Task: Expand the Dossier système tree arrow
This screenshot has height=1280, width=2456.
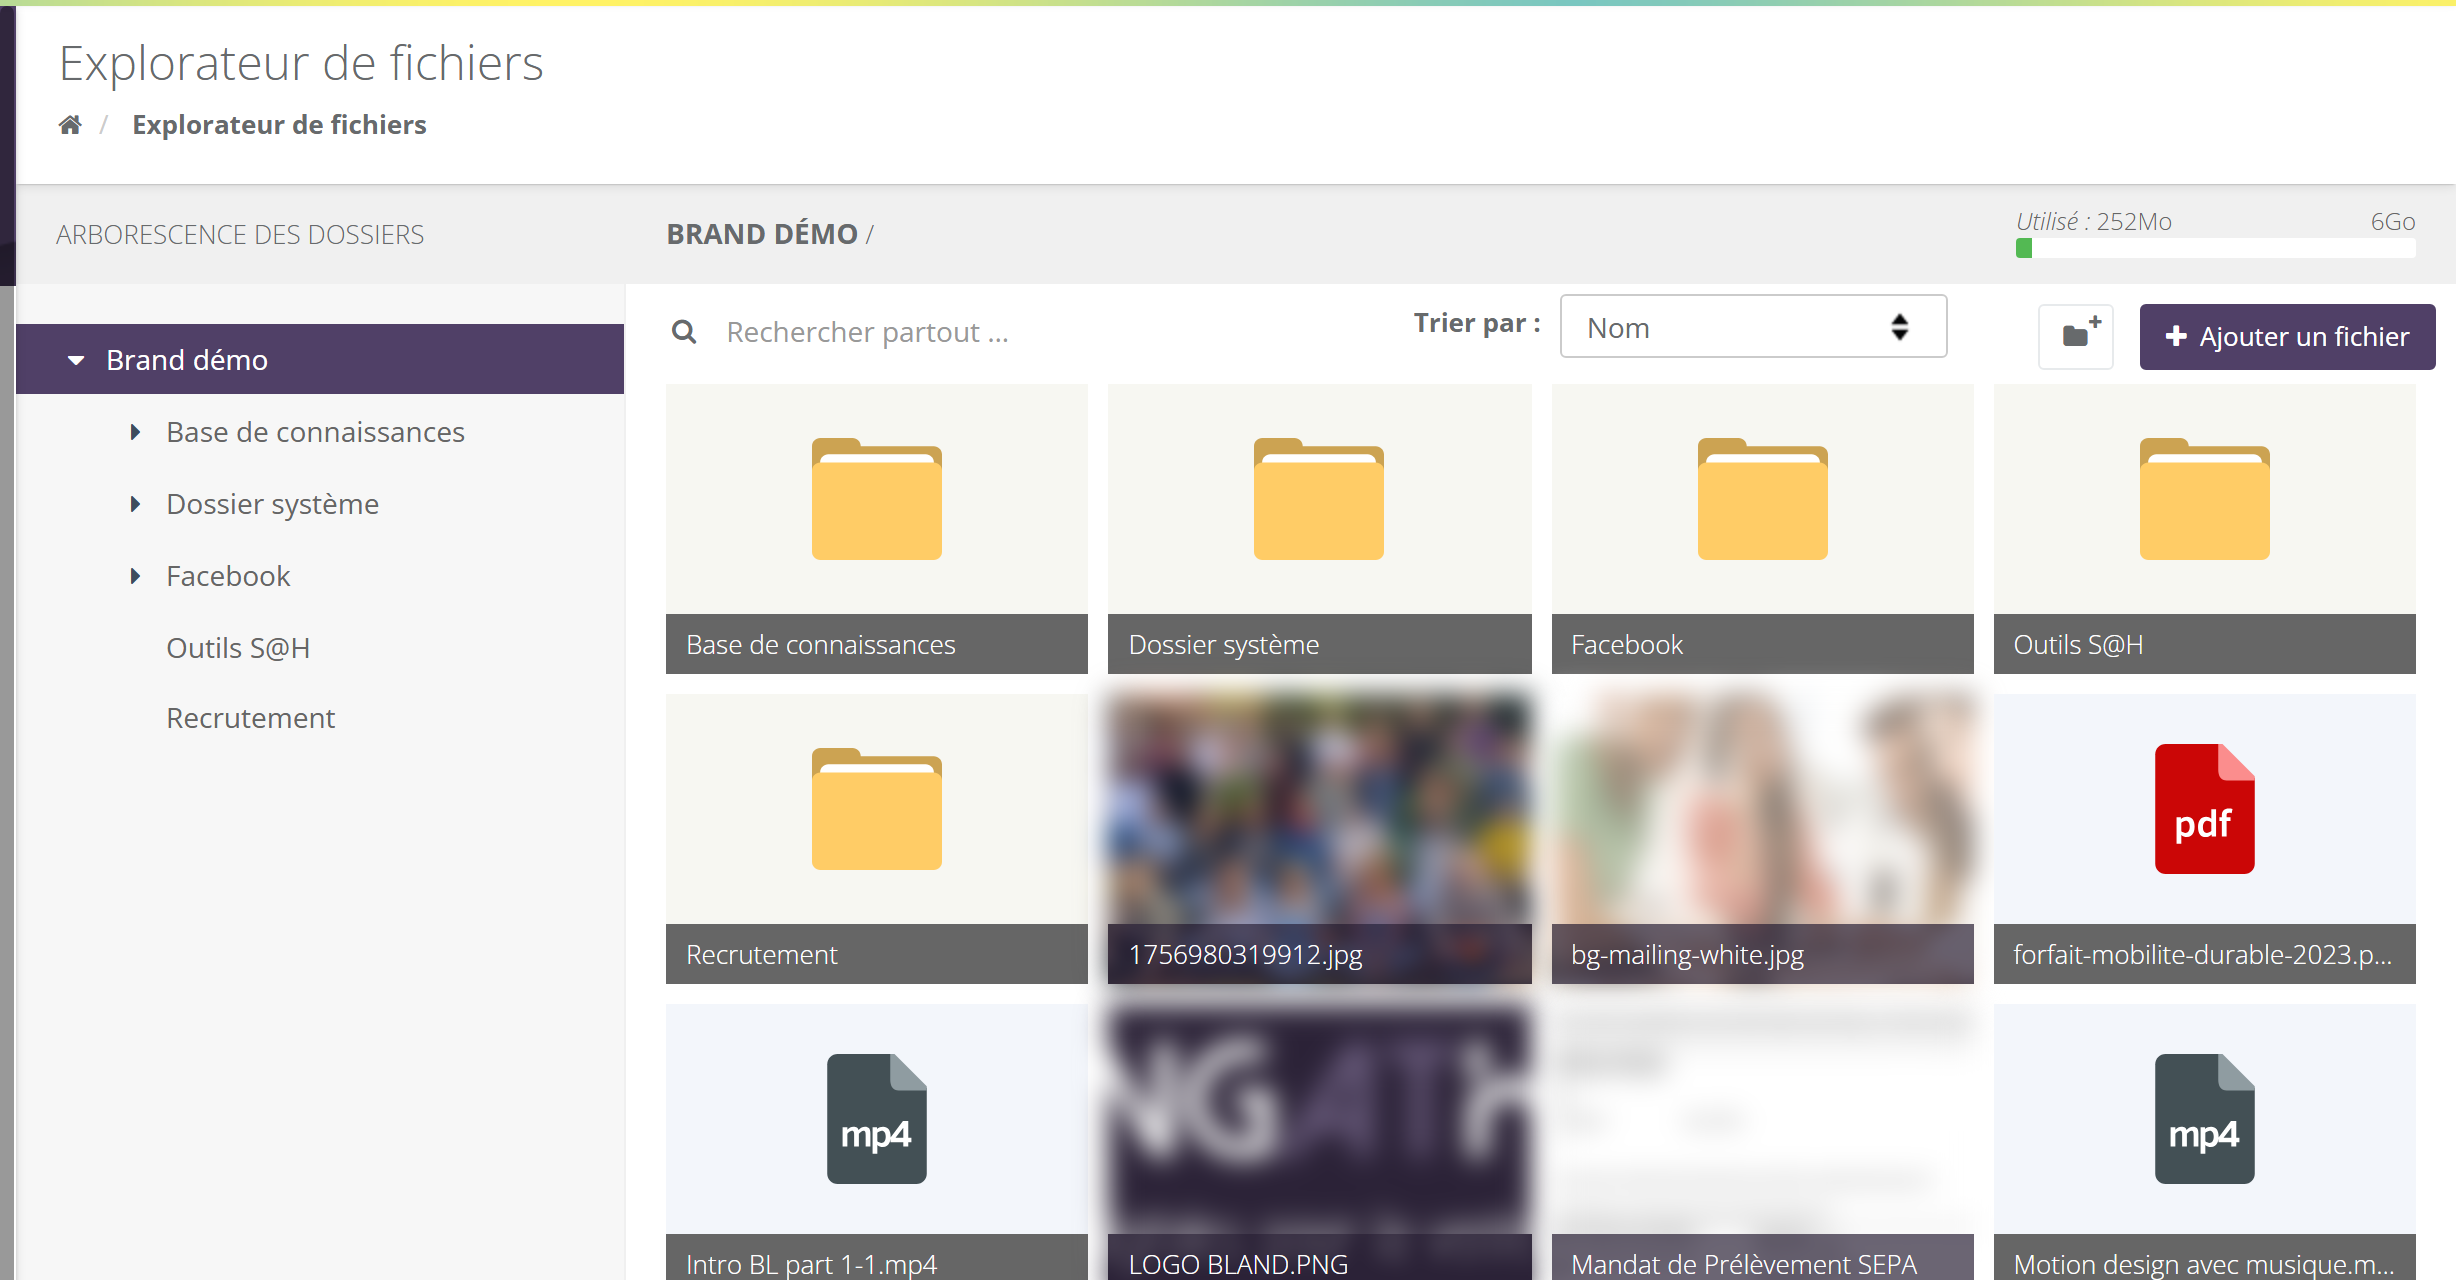Action: click(x=135, y=504)
